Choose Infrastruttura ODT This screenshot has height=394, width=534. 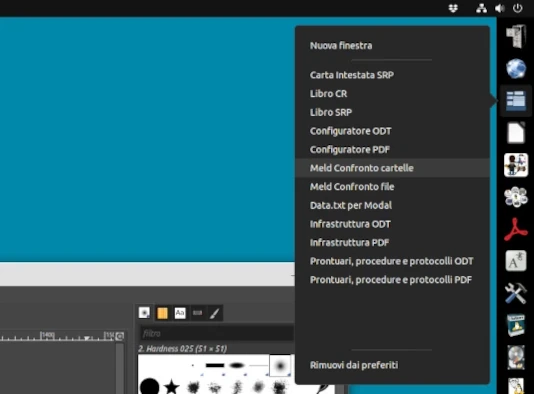coord(392,224)
